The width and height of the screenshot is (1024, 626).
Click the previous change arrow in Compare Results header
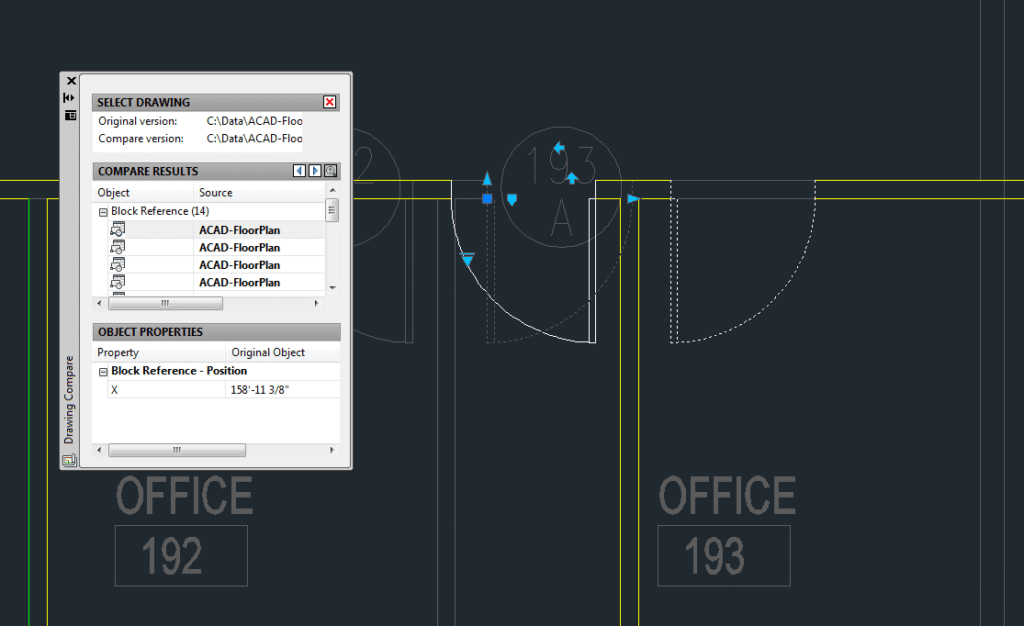tap(299, 170)
